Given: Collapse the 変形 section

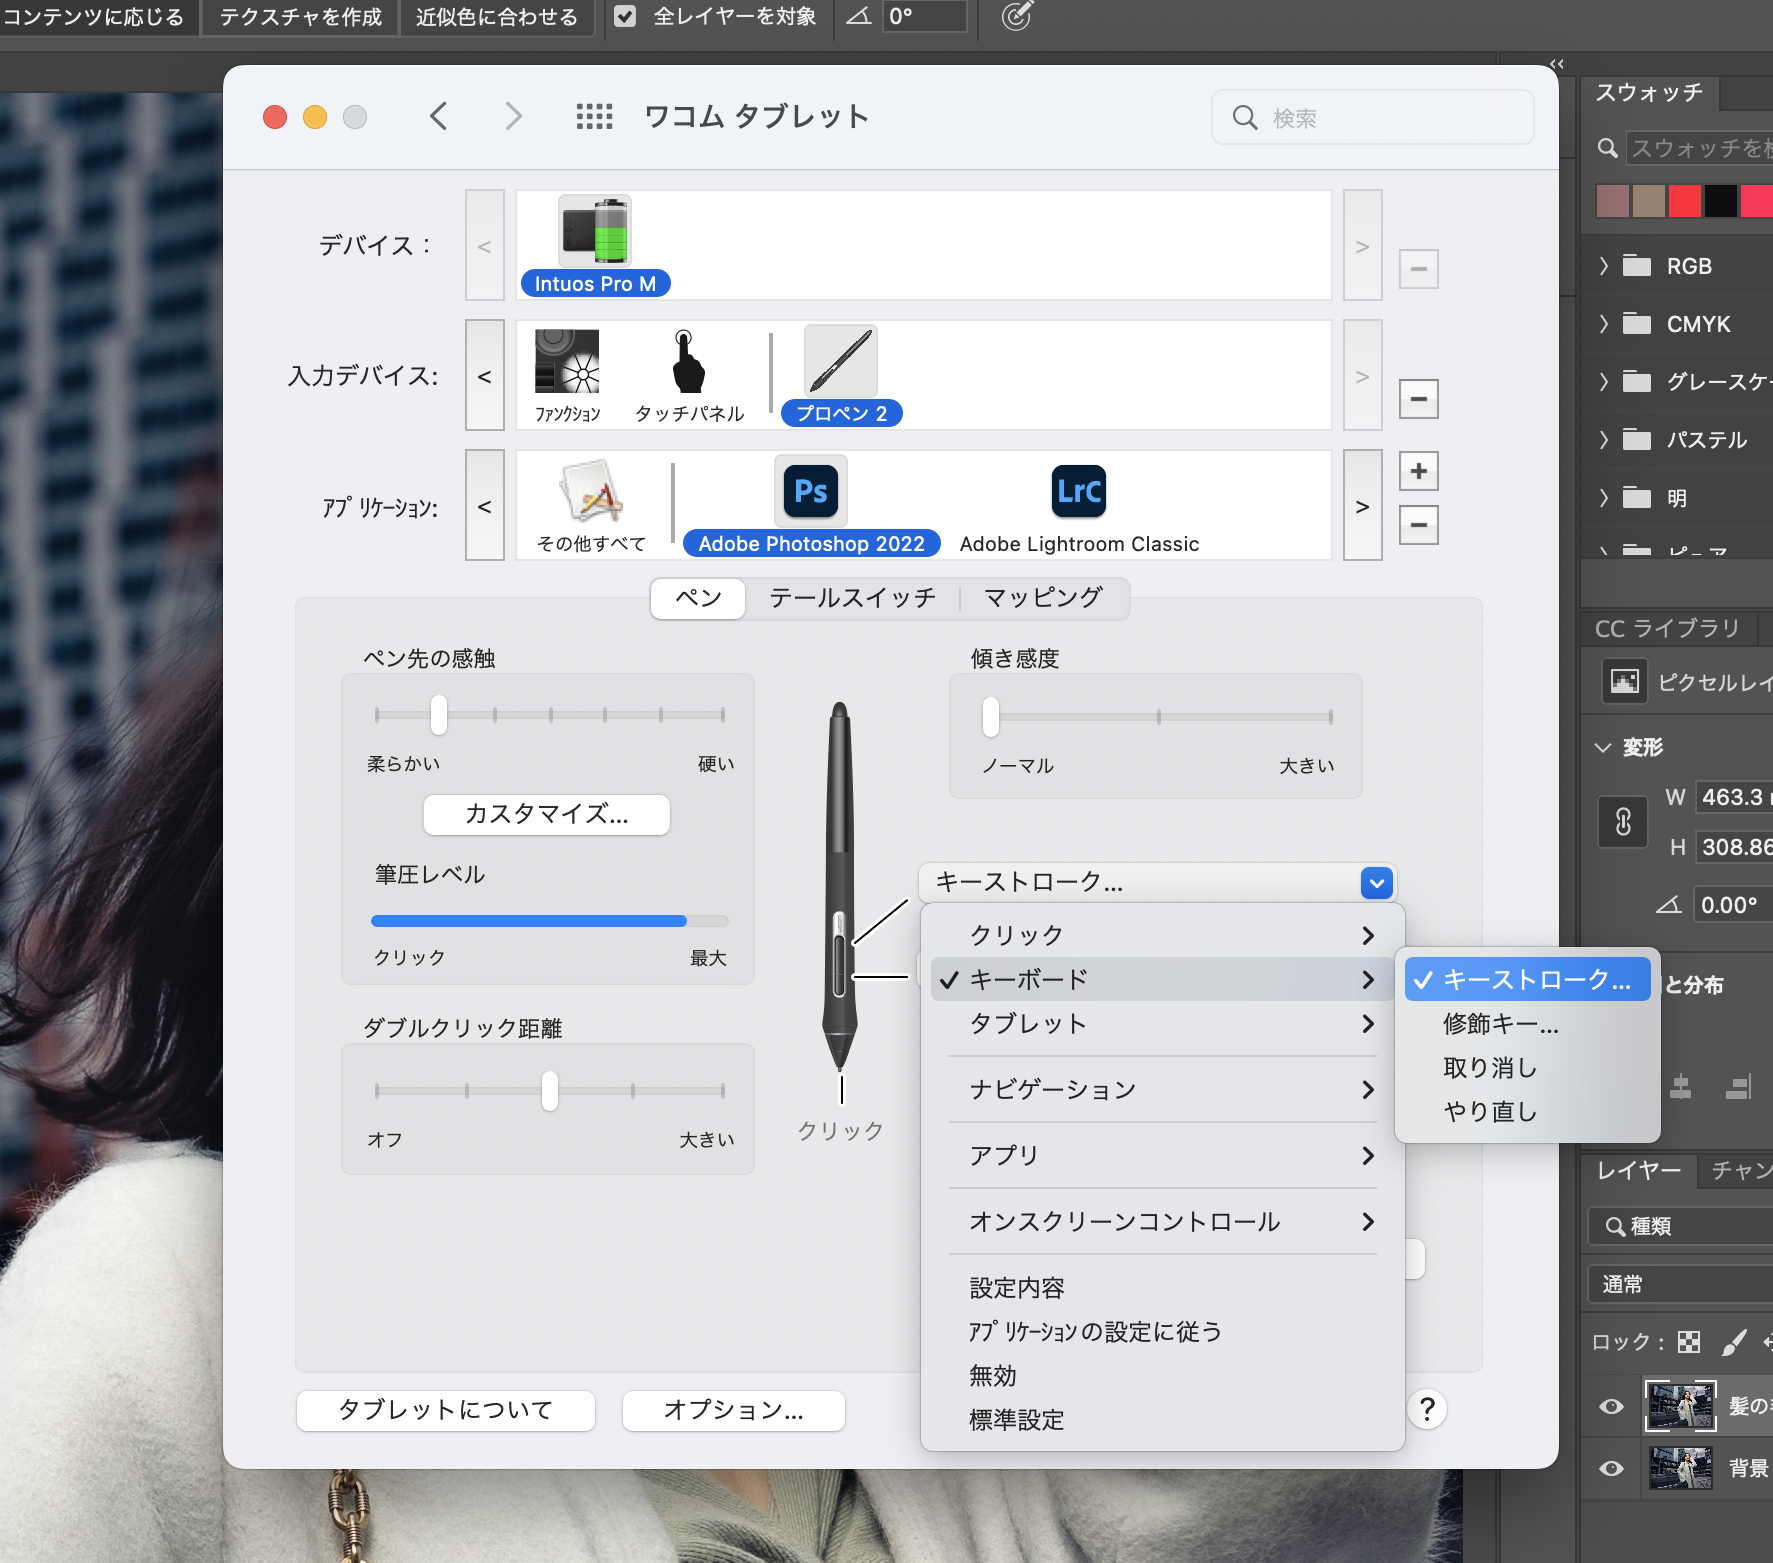Looking at the screenshot, I should pyautogui.click(x=1603, y=747).
